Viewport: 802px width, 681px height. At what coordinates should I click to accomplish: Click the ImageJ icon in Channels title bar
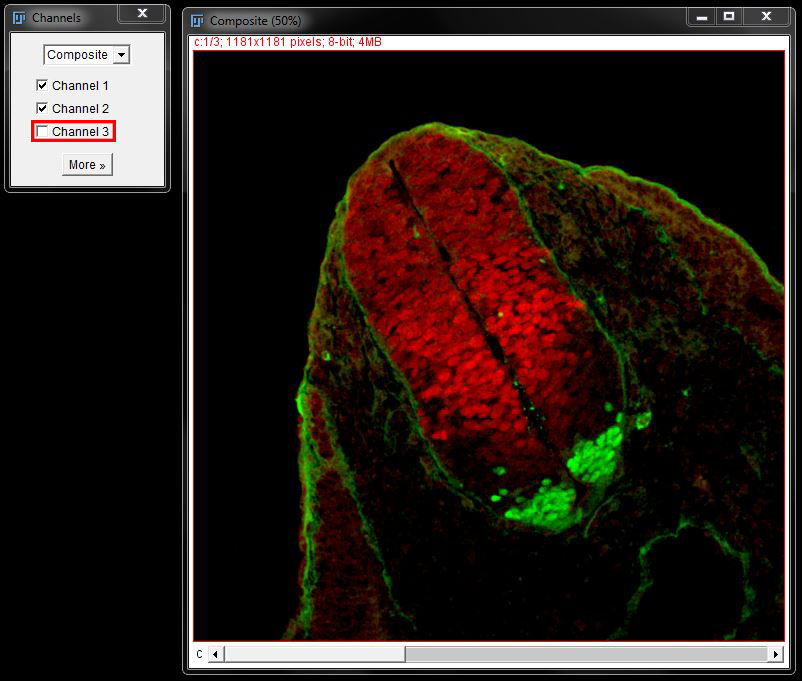click(18, 17)
